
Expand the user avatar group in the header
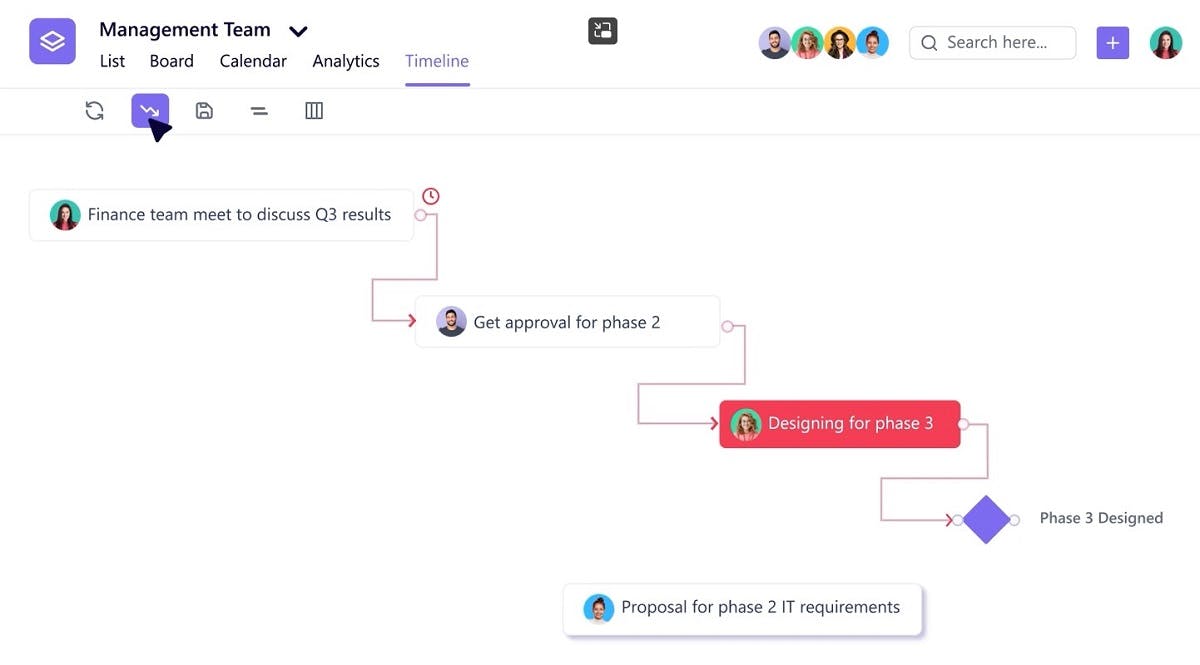(824, 42)
